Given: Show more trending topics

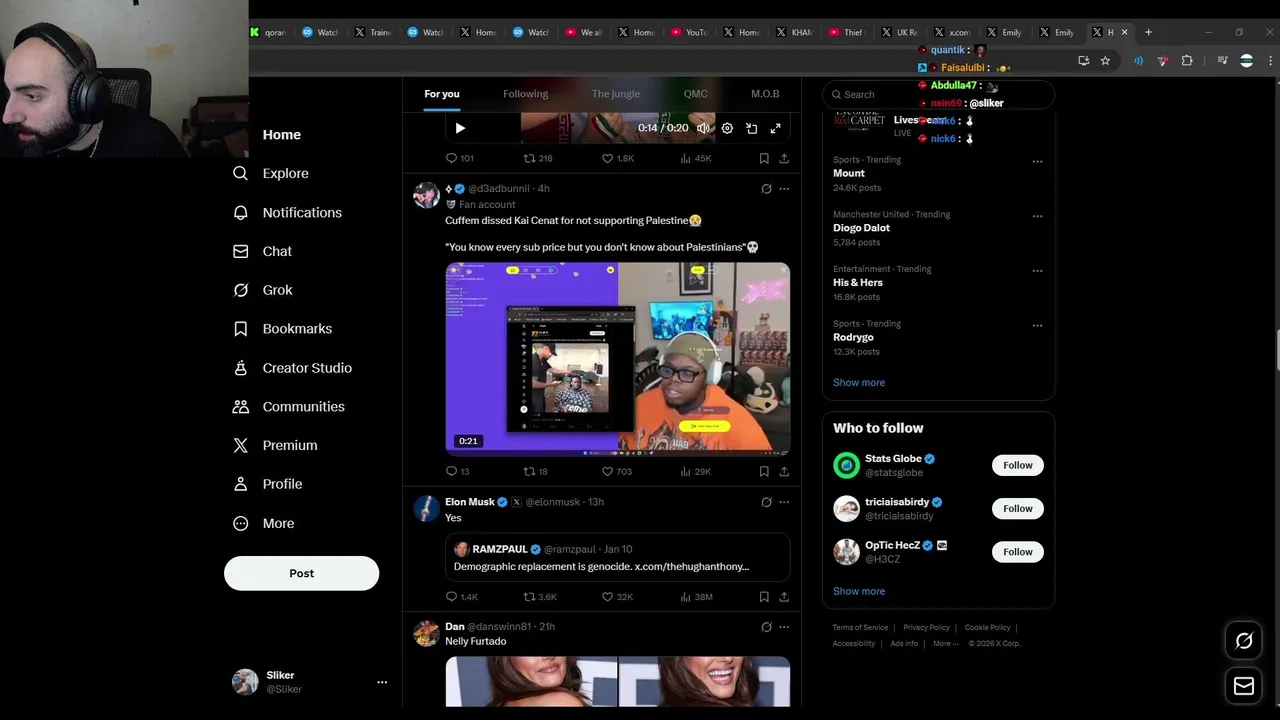Looking at the screenshot, I should point(859,382).
